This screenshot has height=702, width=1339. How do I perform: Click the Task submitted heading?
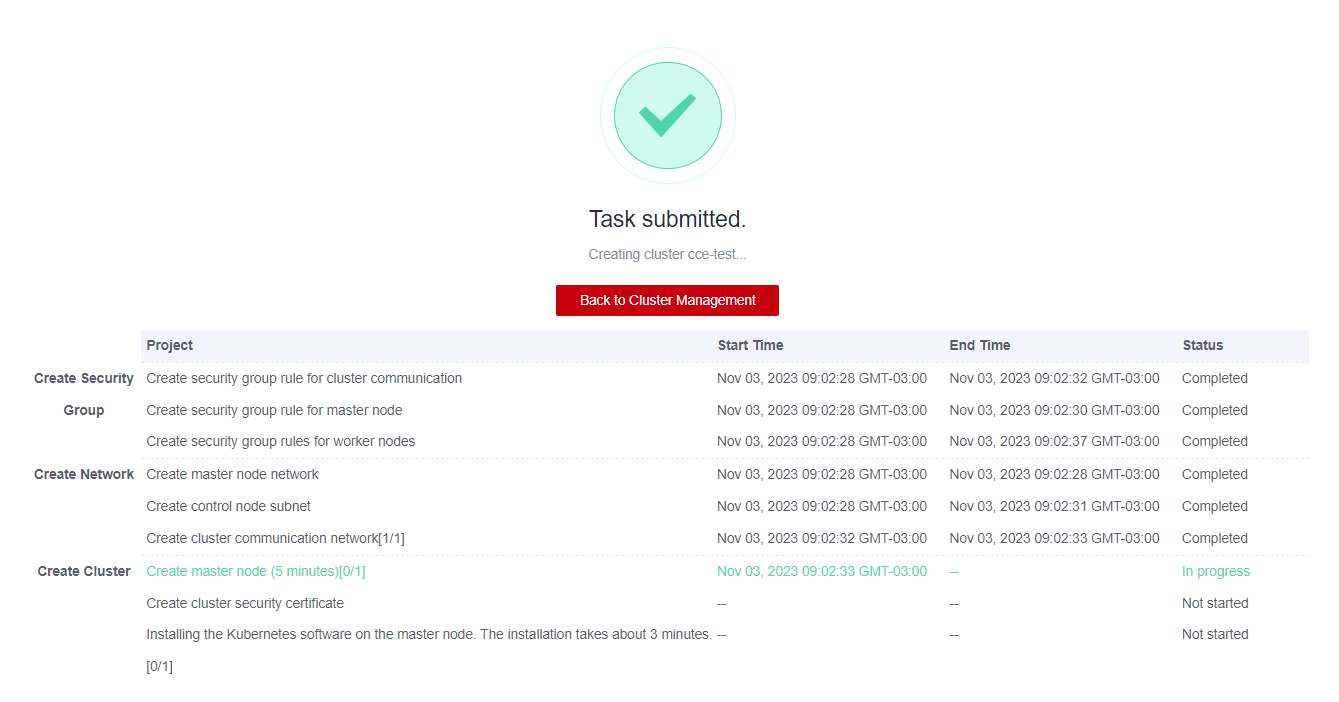[667, 219]
